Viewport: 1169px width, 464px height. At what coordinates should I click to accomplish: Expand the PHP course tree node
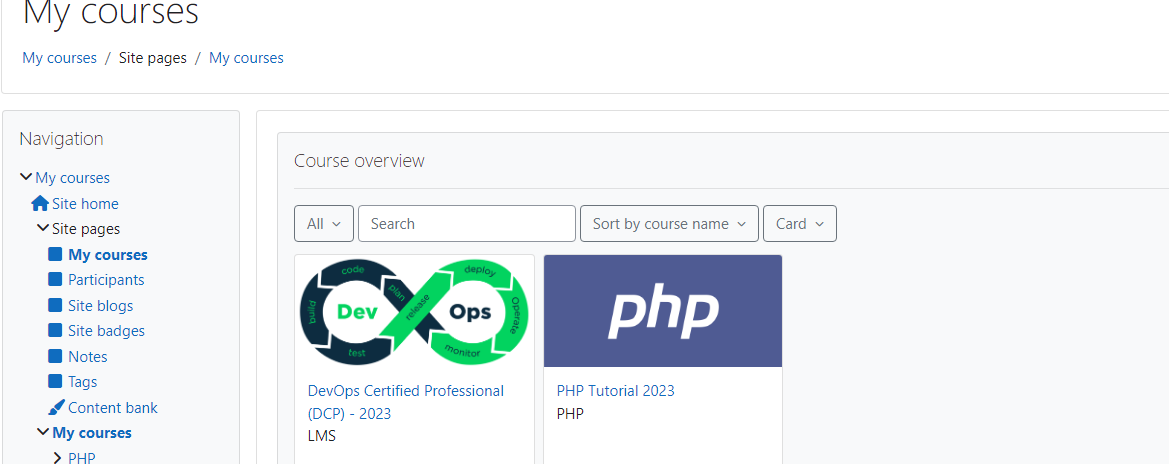(x=58, y=458)
